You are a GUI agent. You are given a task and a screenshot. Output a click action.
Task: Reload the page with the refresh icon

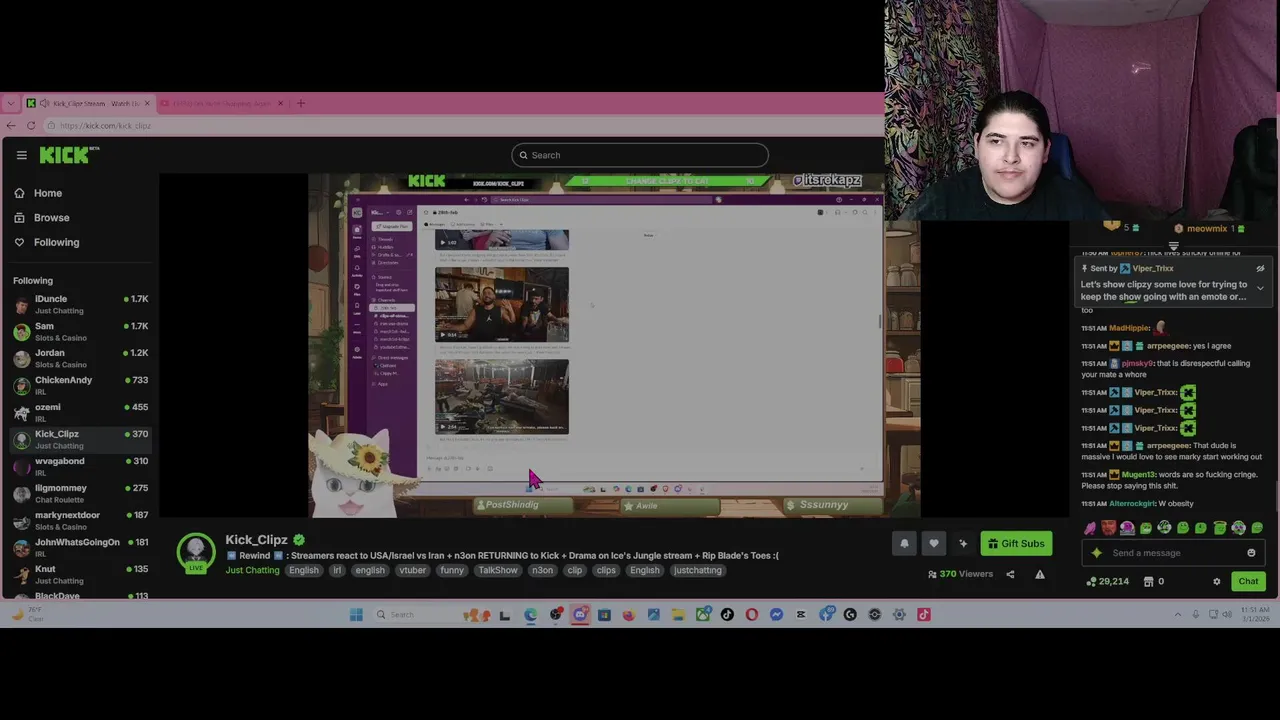[31, 125]
